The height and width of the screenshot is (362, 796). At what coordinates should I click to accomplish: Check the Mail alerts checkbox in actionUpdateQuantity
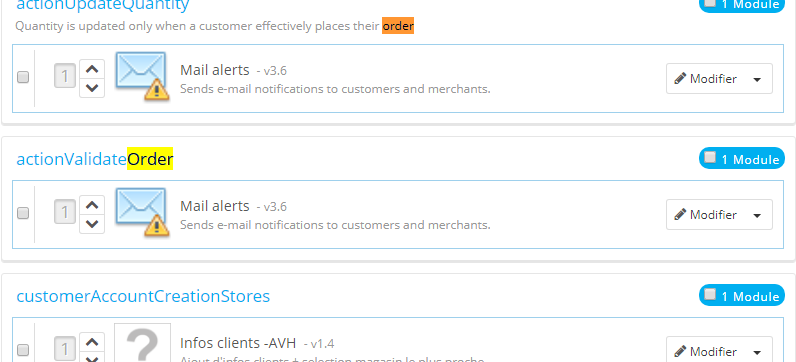click(23, 77)
